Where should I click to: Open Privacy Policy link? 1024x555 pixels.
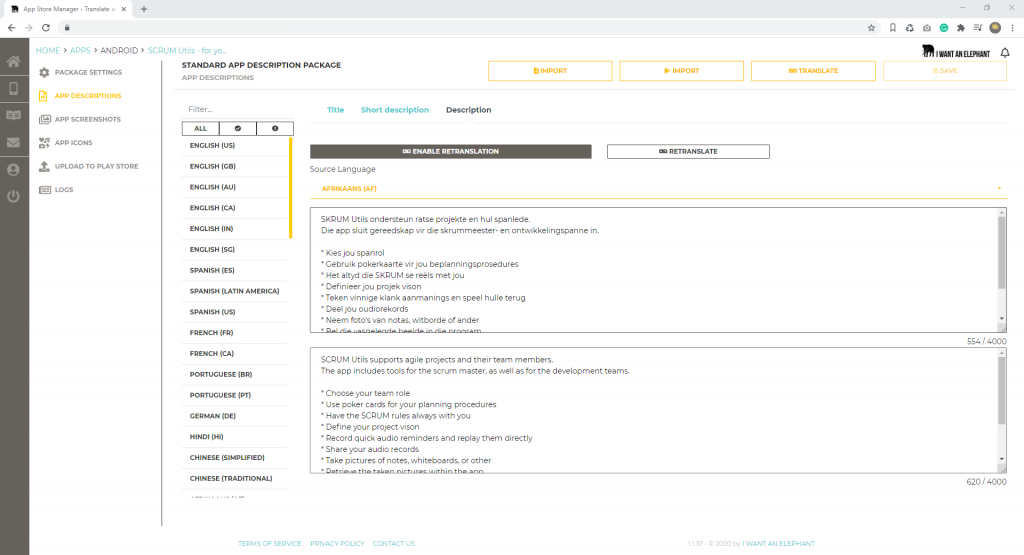tap(337, 544)
